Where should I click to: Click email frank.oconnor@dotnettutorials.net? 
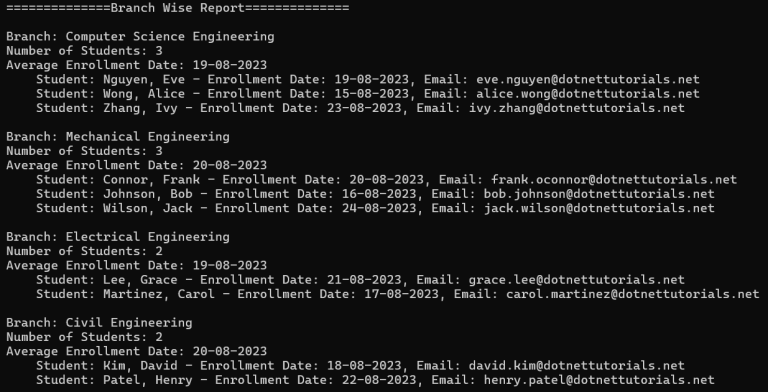(x=614, y=179)
